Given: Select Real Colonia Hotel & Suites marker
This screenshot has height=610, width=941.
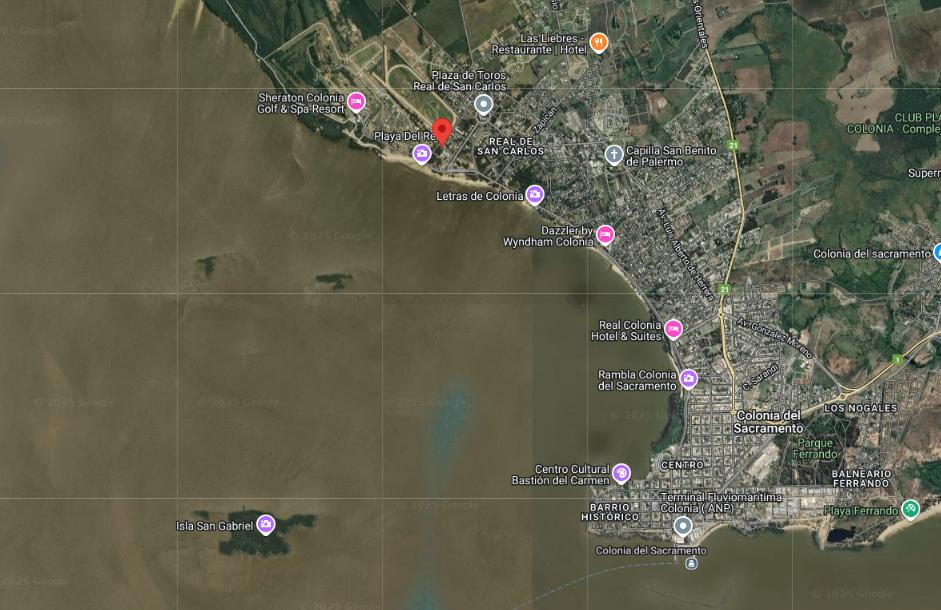Looking at the screenshot, I should point(673,329).
